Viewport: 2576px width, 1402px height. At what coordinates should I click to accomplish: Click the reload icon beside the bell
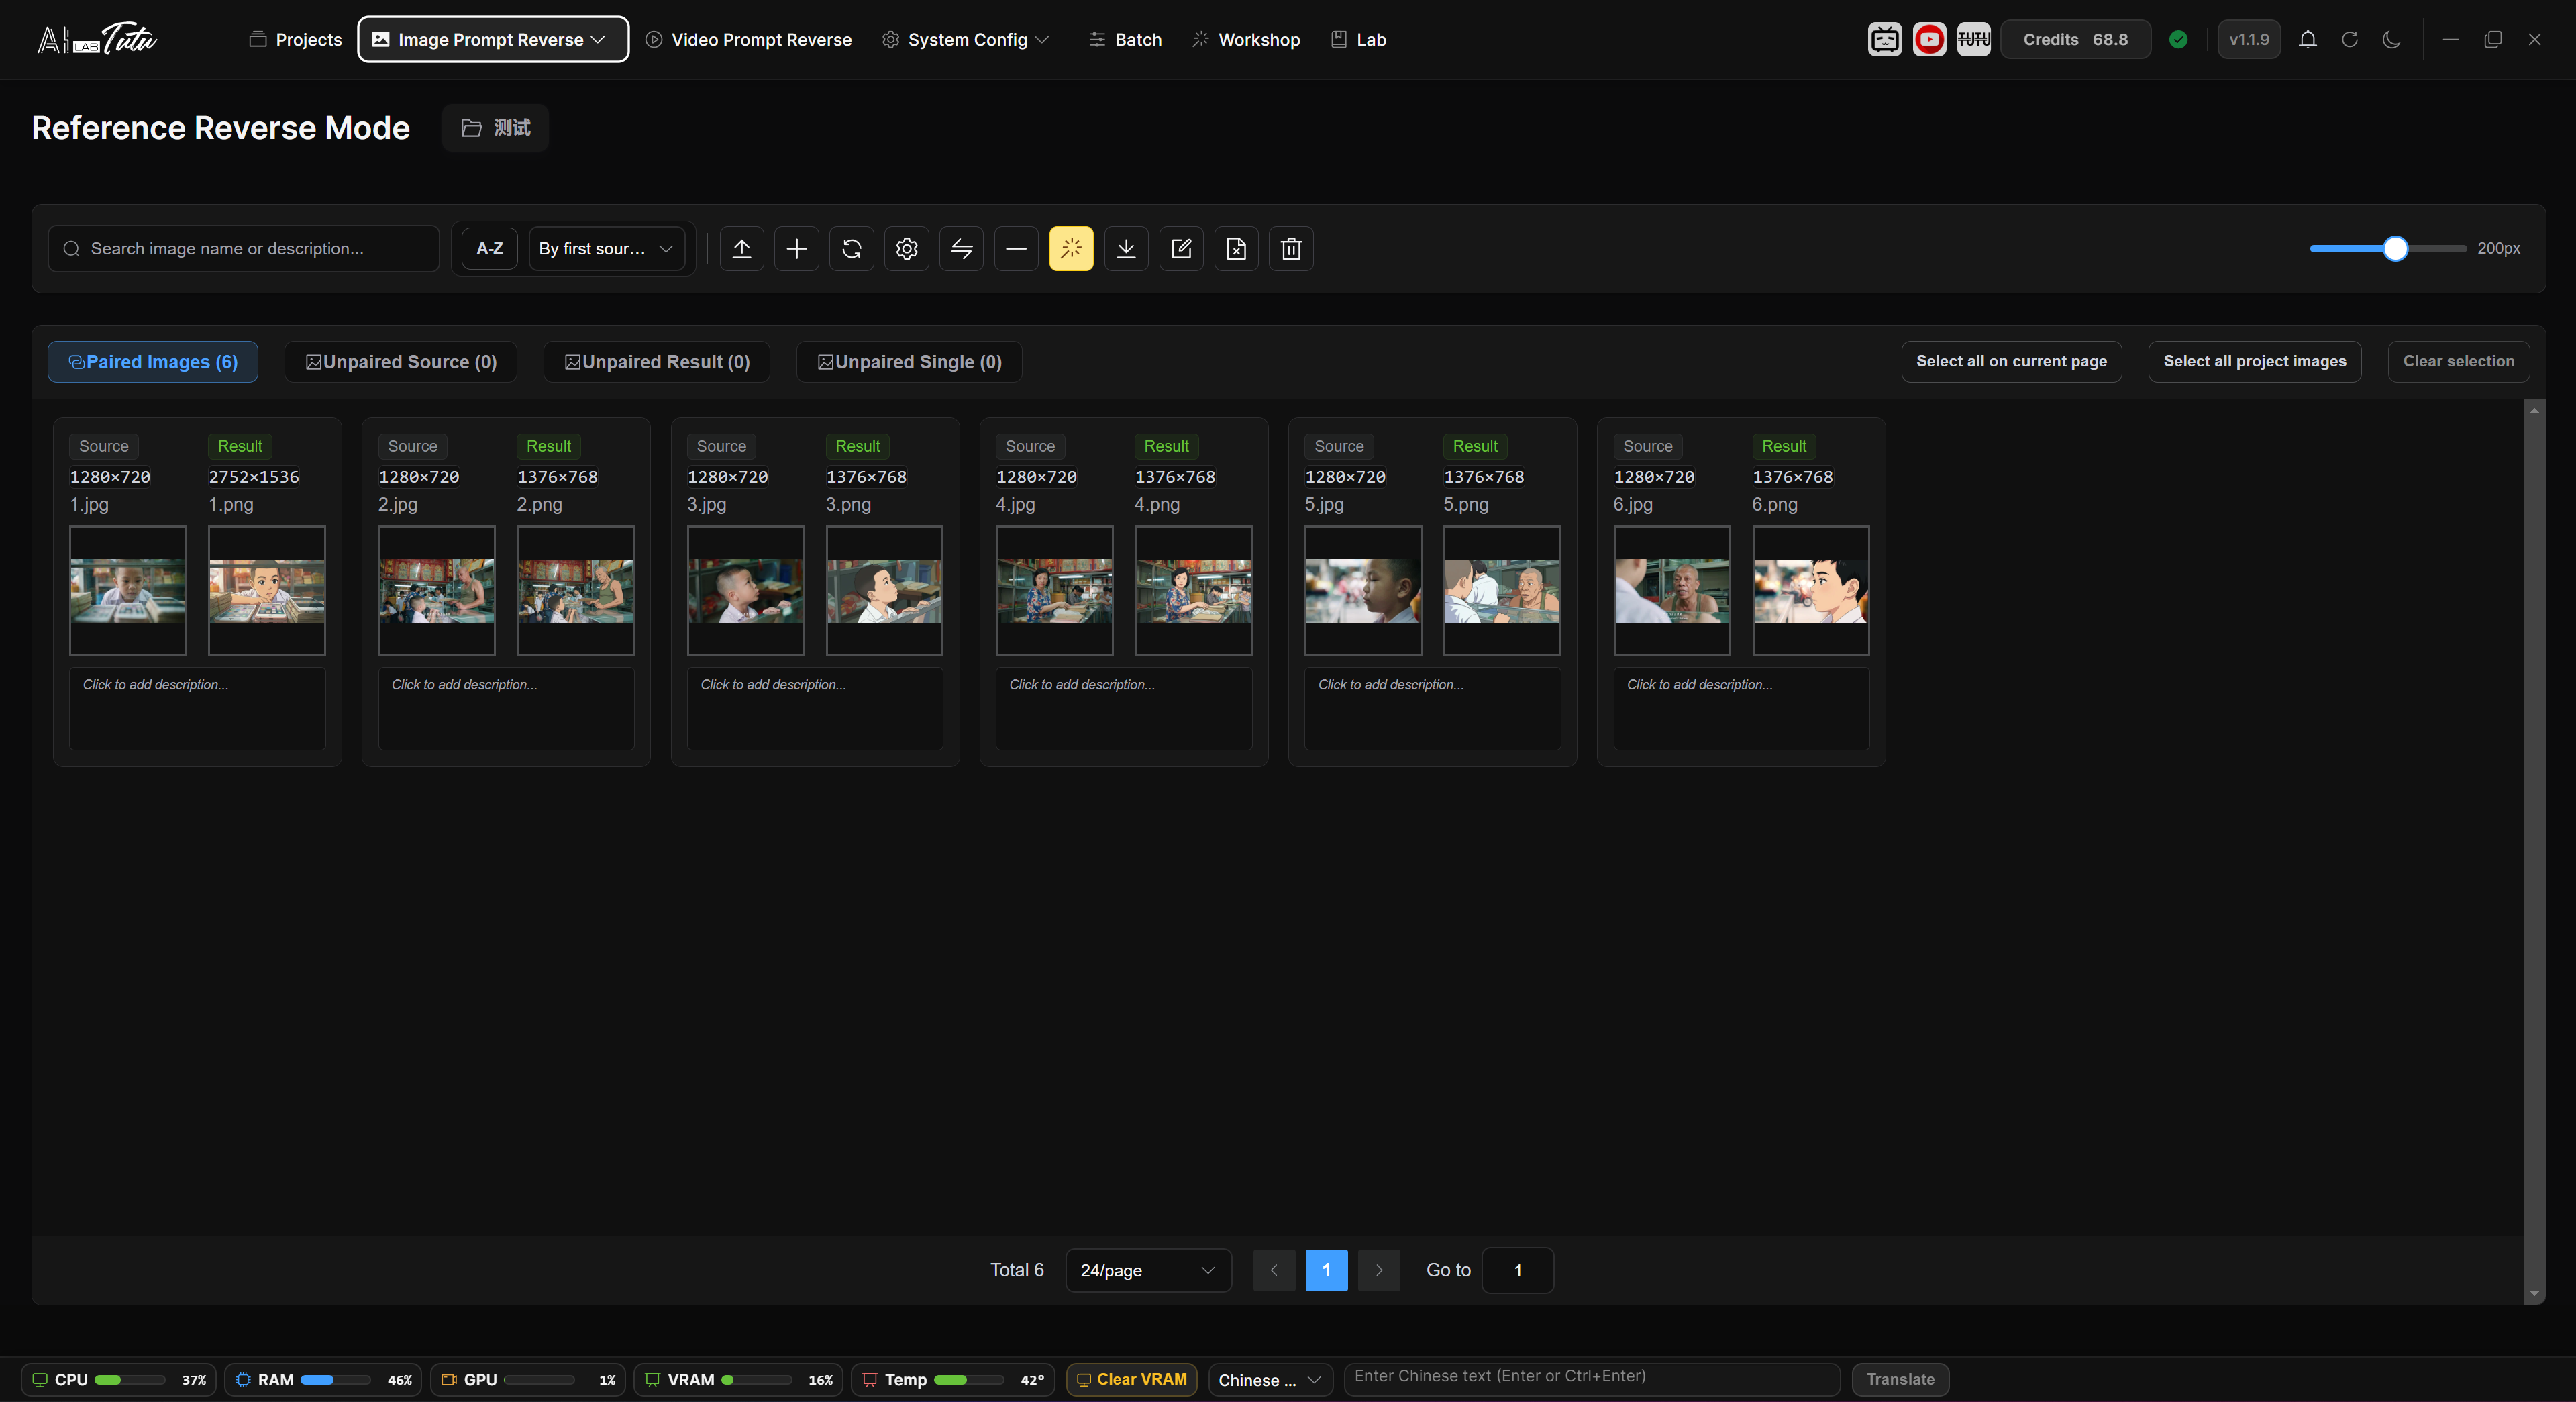tap(2349, 39)
